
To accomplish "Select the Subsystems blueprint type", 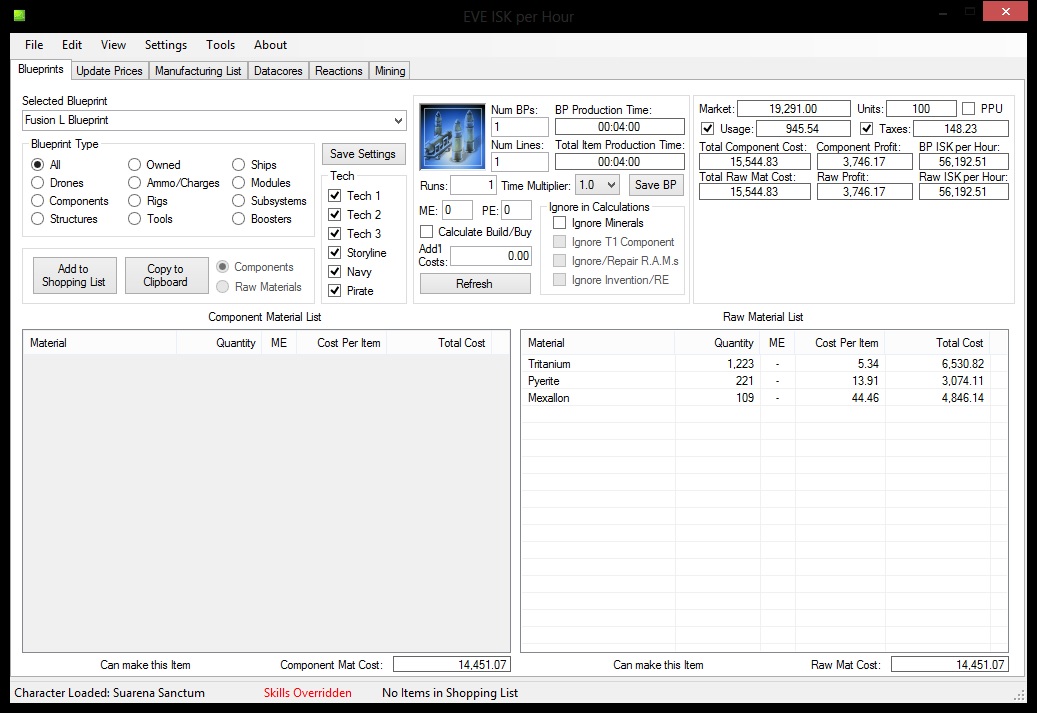I will tap(238, 200).
